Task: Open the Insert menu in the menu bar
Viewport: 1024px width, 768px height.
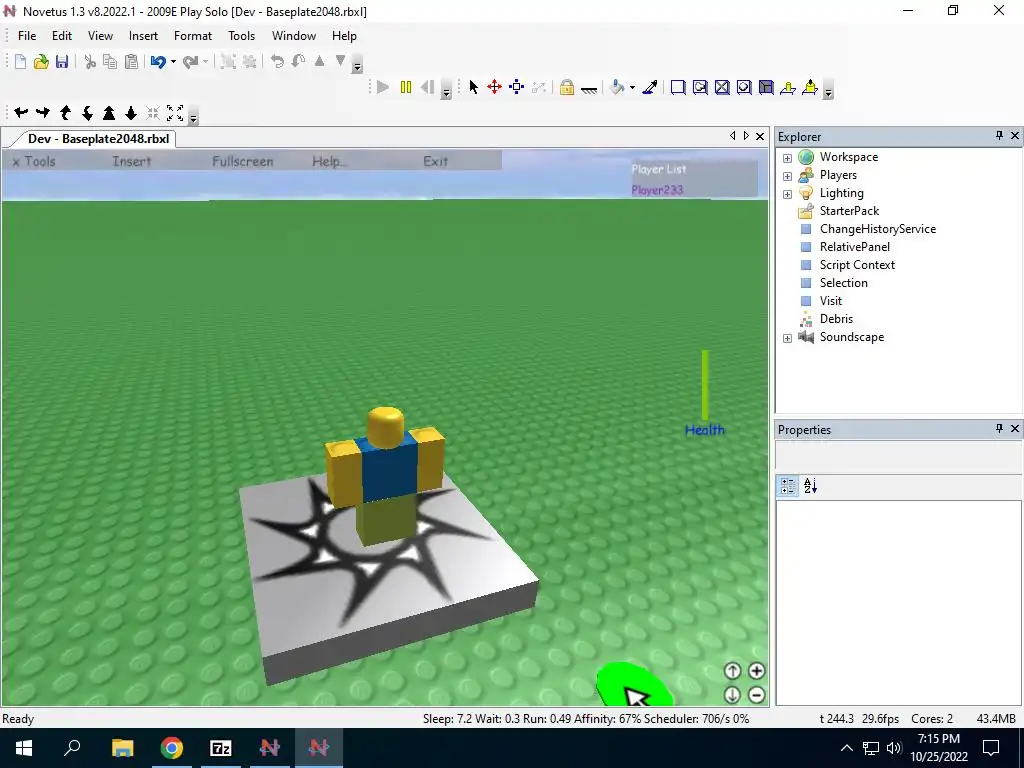Action: [x=143, y=36]
